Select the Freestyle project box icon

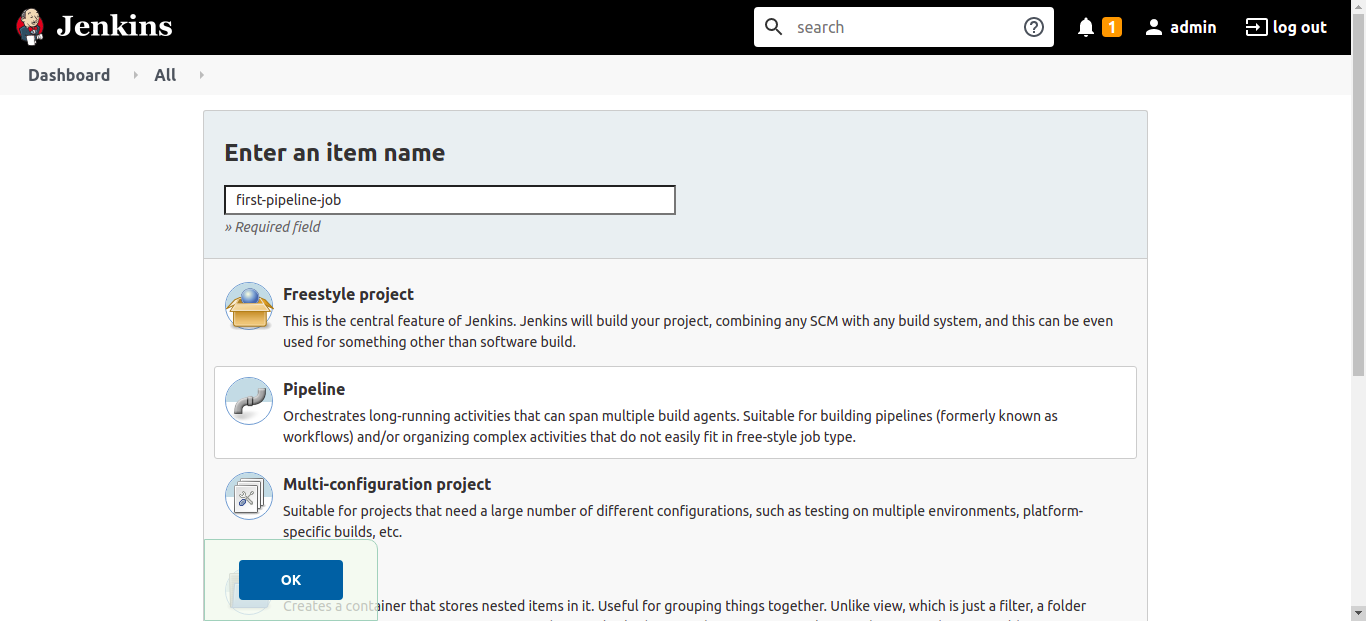pyautogui.click(x=249, y=306)
